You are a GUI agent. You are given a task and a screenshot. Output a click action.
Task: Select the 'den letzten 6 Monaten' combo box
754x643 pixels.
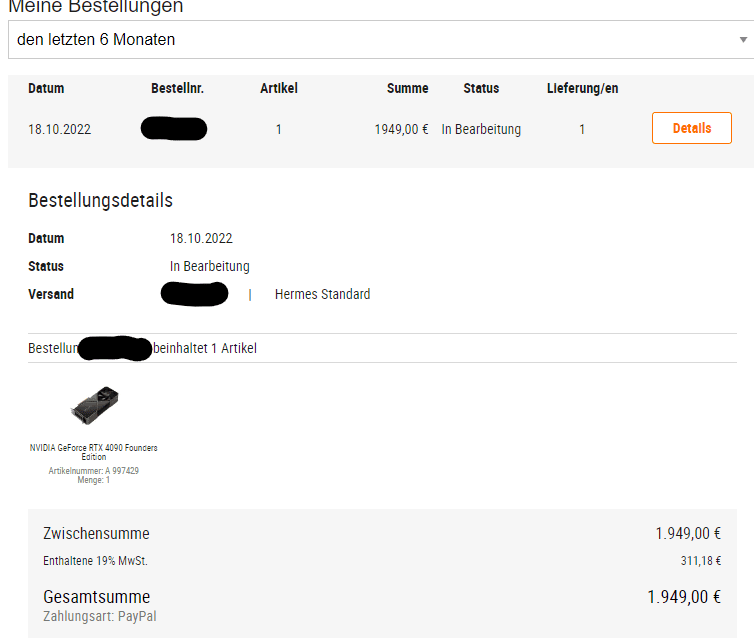[381, 39]
